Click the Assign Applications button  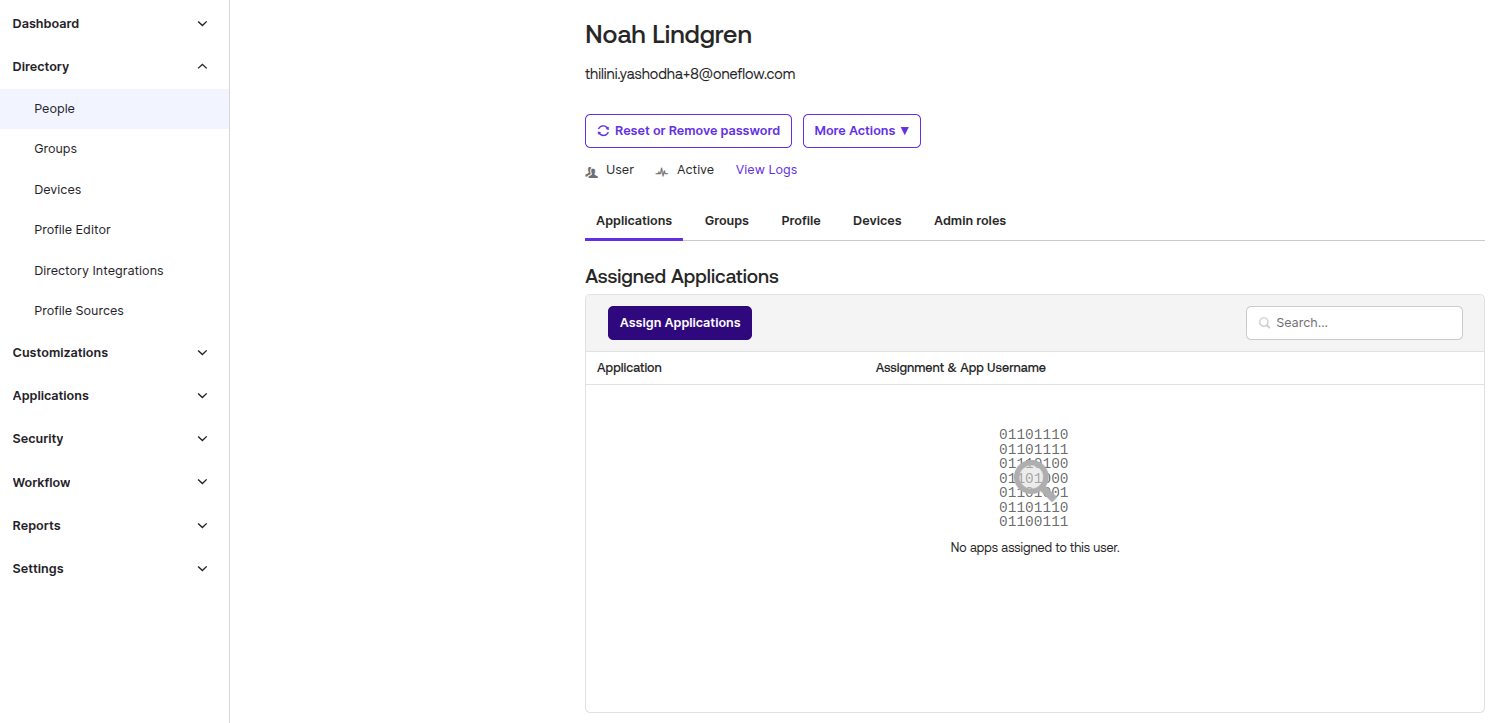(x=680, y=323)
